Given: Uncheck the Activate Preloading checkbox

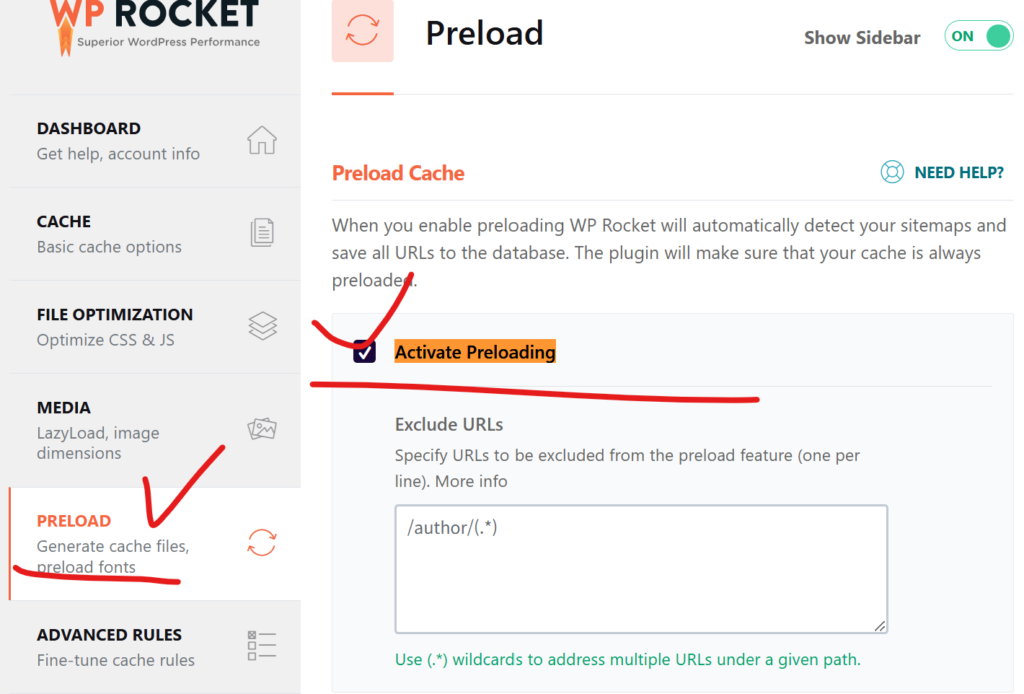Looking at the screenshot, I should [x=364, y=352].
